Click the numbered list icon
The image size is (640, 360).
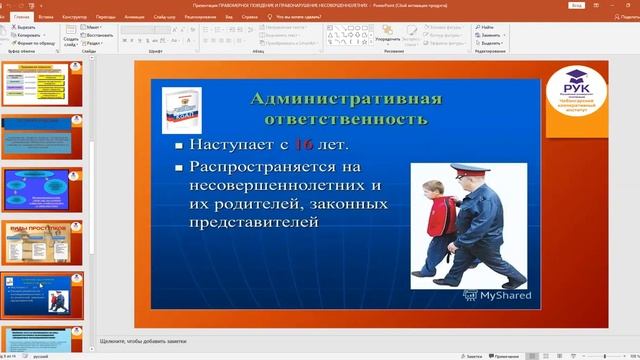218,30
